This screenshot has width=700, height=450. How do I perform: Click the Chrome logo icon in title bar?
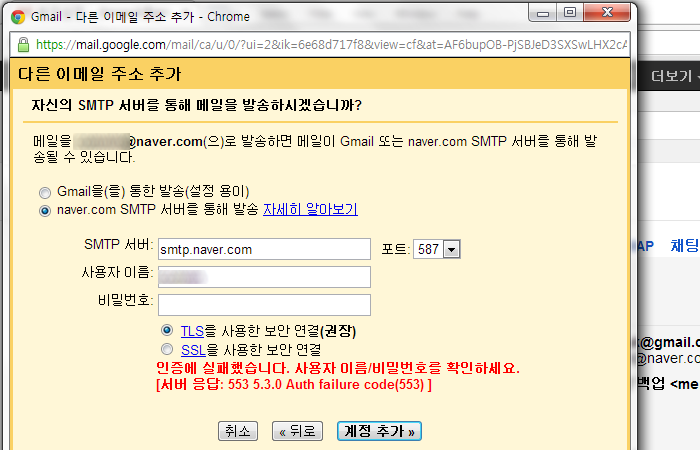click(18, 17)
